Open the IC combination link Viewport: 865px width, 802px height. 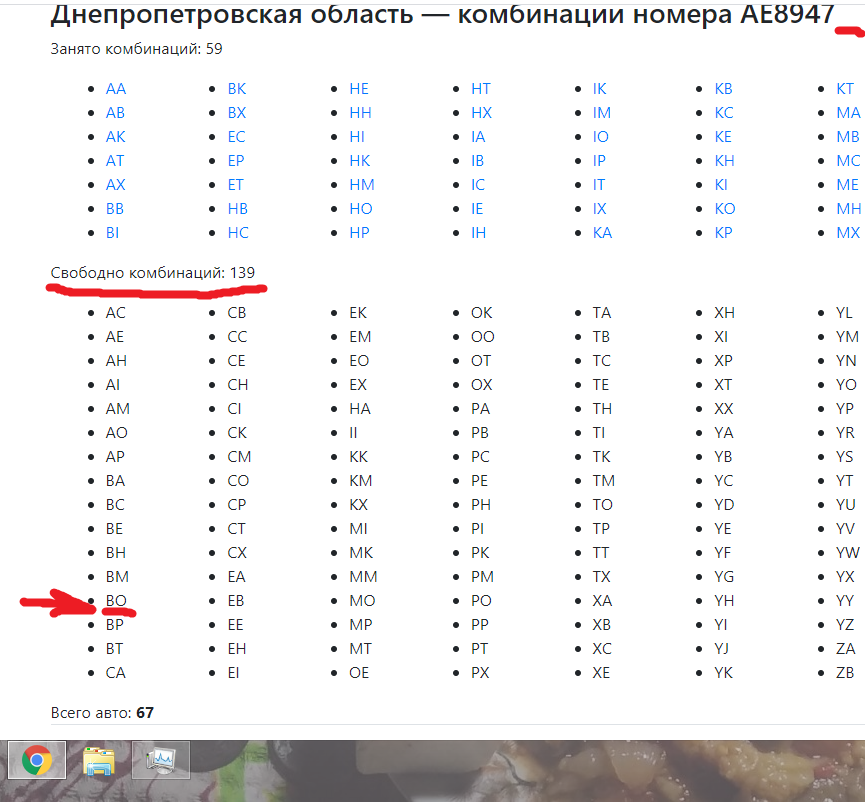(x=478, y=185)
